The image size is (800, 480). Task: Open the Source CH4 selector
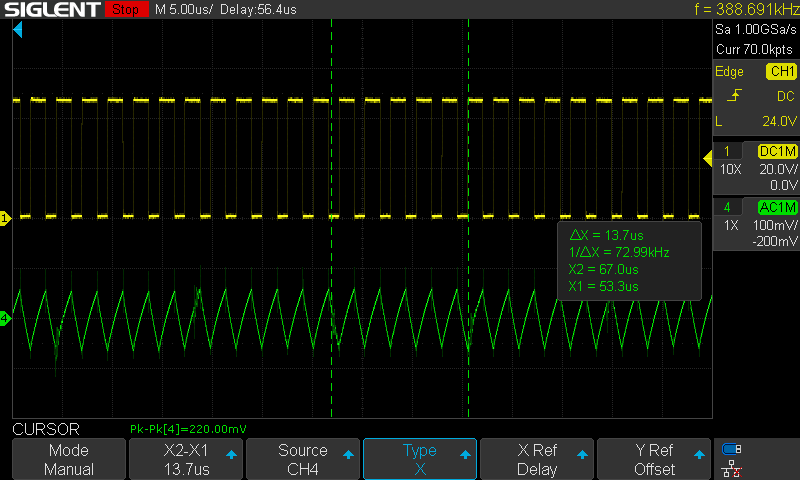[x=303, y=459]
